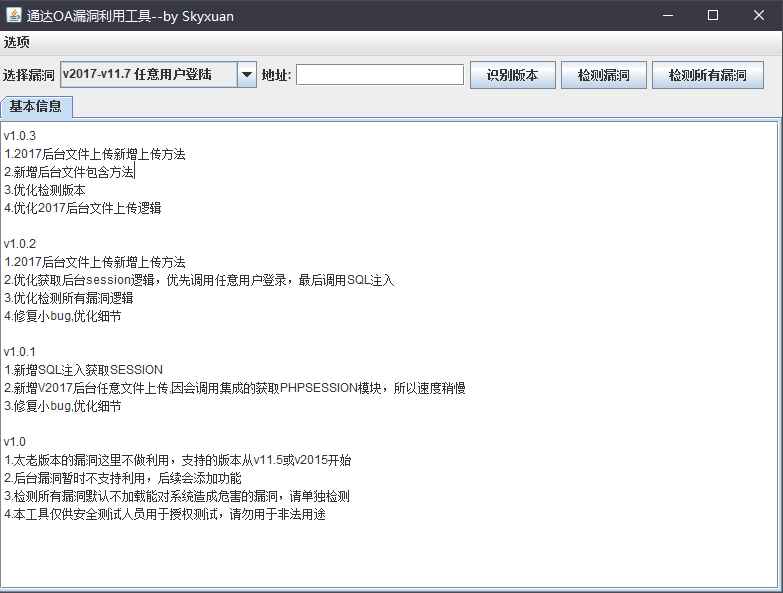Open the 选项 menu
Screen dimensions: 783x593
(x=17, y=42)
